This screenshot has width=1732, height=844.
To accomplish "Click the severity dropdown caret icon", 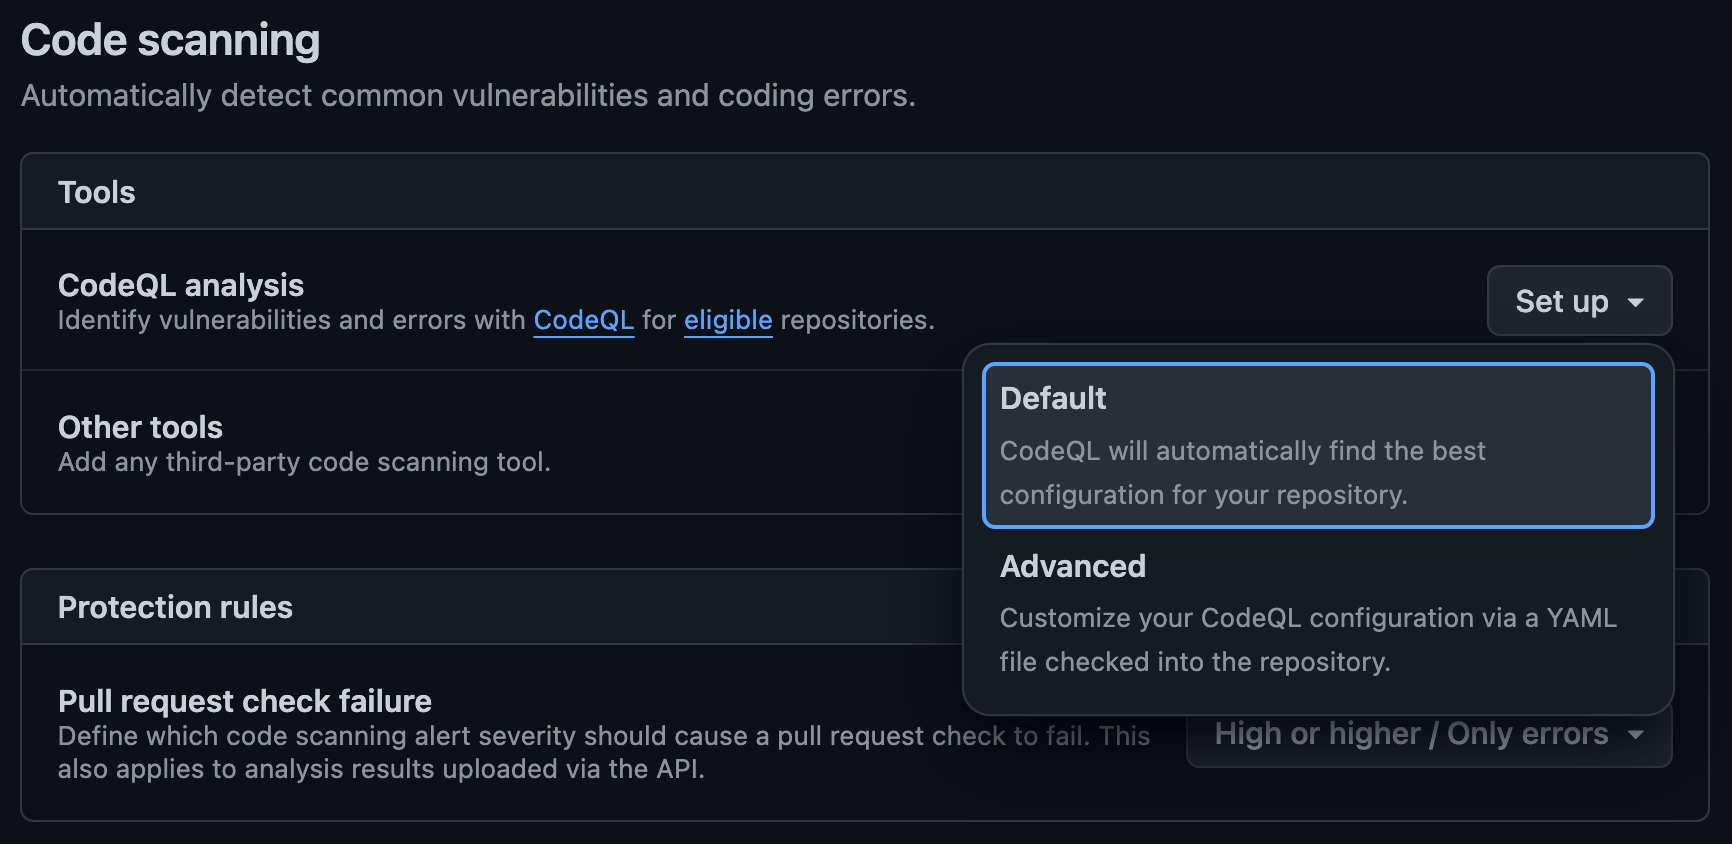I will click(x=1637, y=734).
